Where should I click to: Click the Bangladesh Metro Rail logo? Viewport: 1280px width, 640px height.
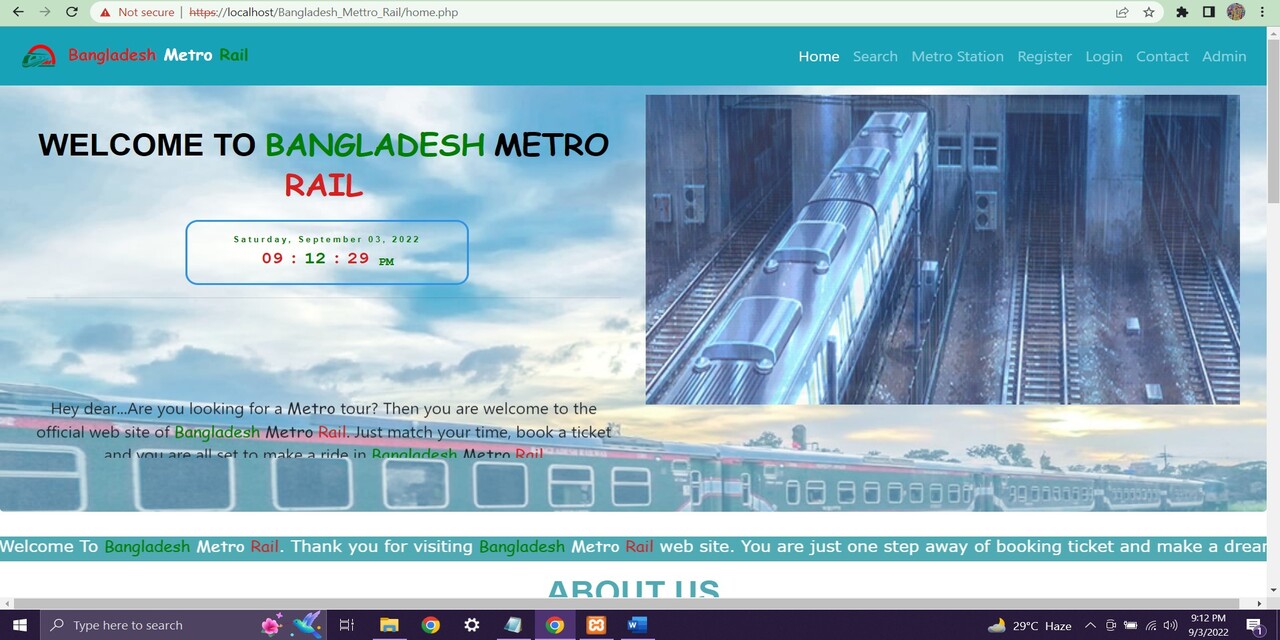(39, 56)
